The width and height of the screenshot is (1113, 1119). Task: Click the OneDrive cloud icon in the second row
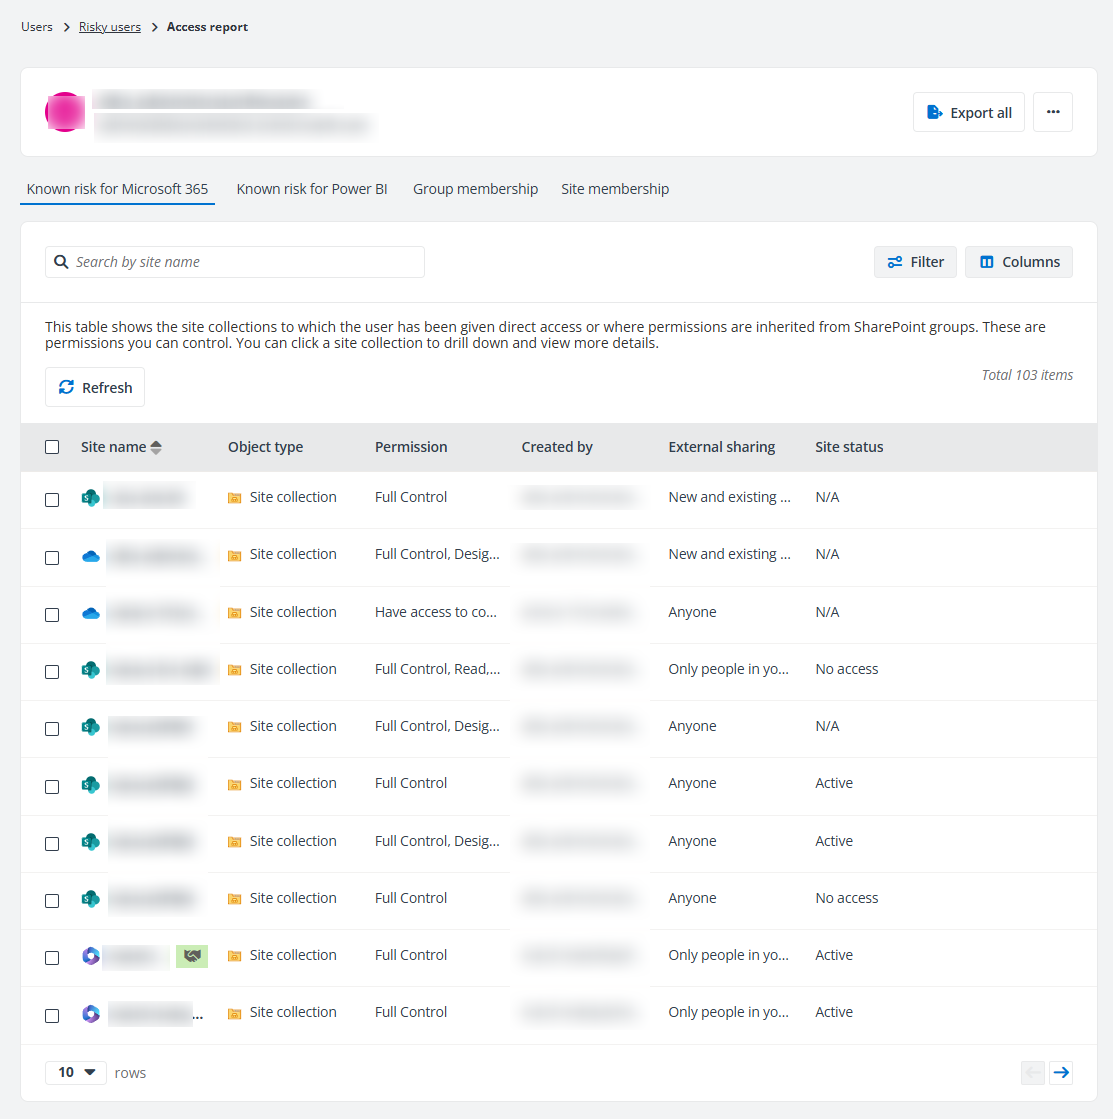click(x=90, y=553)
